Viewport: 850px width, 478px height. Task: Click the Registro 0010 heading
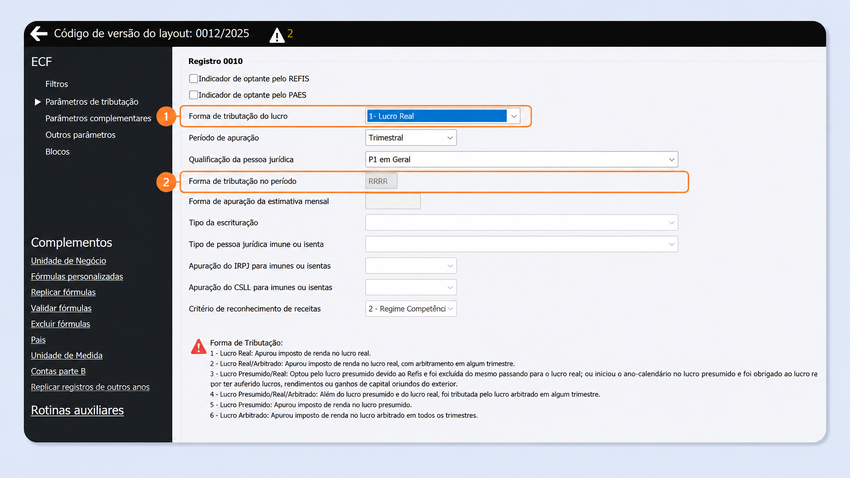(x=216, y=61)
